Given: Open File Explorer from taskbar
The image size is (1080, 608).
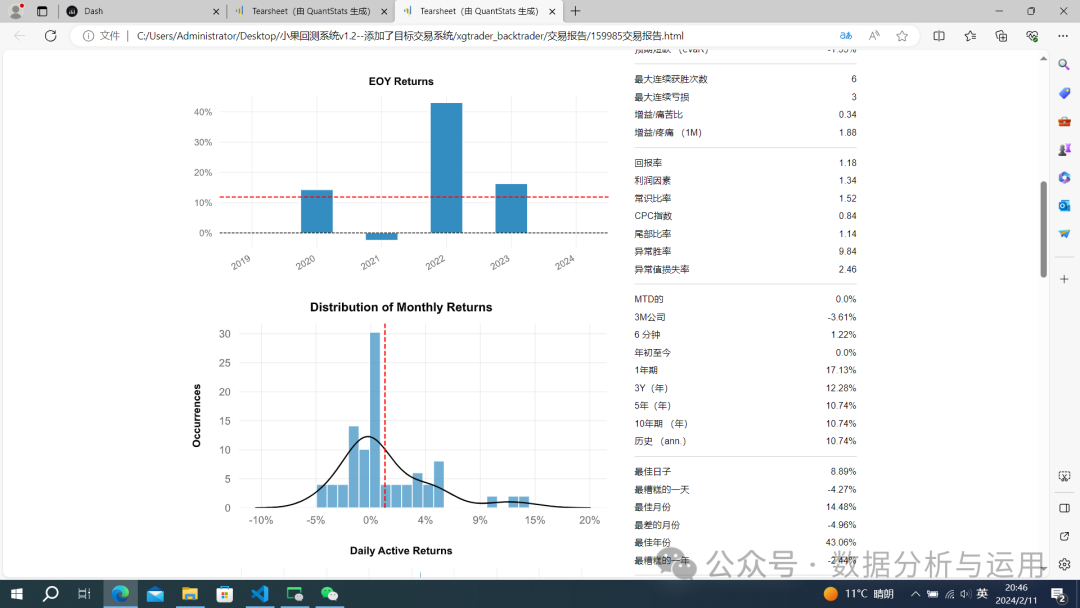Looking at the screenshot, I should [x=190, y=594].
